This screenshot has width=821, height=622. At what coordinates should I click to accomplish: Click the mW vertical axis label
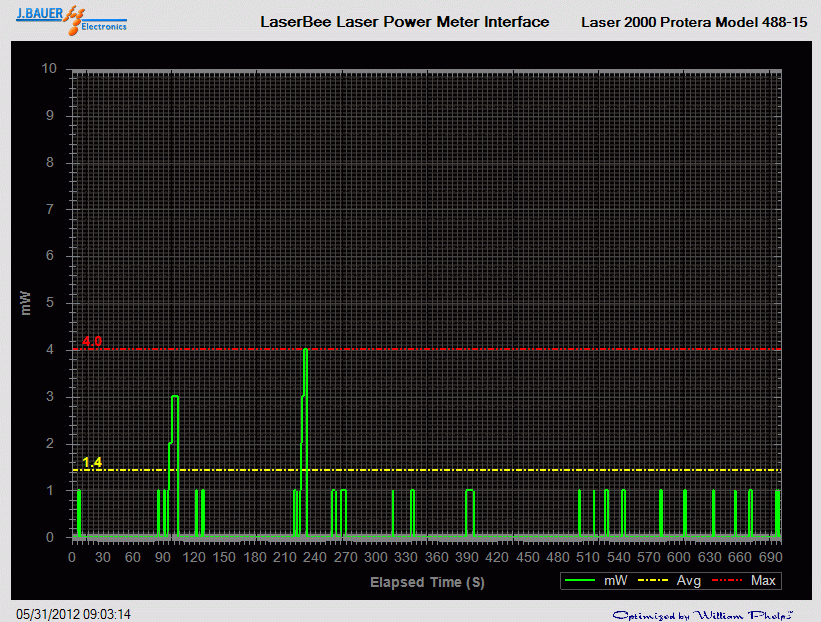25,302
